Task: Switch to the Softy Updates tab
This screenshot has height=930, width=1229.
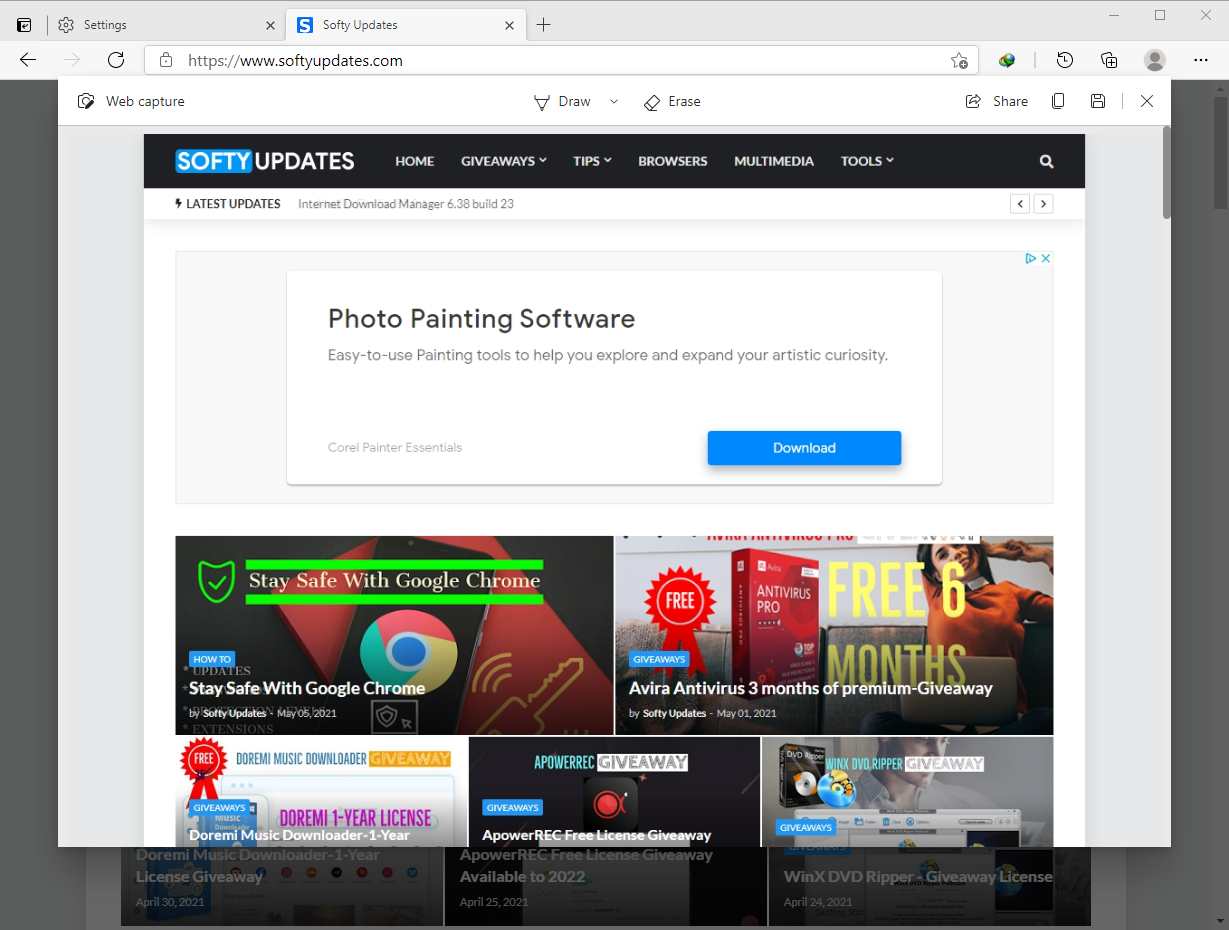Action: [x=405, y=25]
